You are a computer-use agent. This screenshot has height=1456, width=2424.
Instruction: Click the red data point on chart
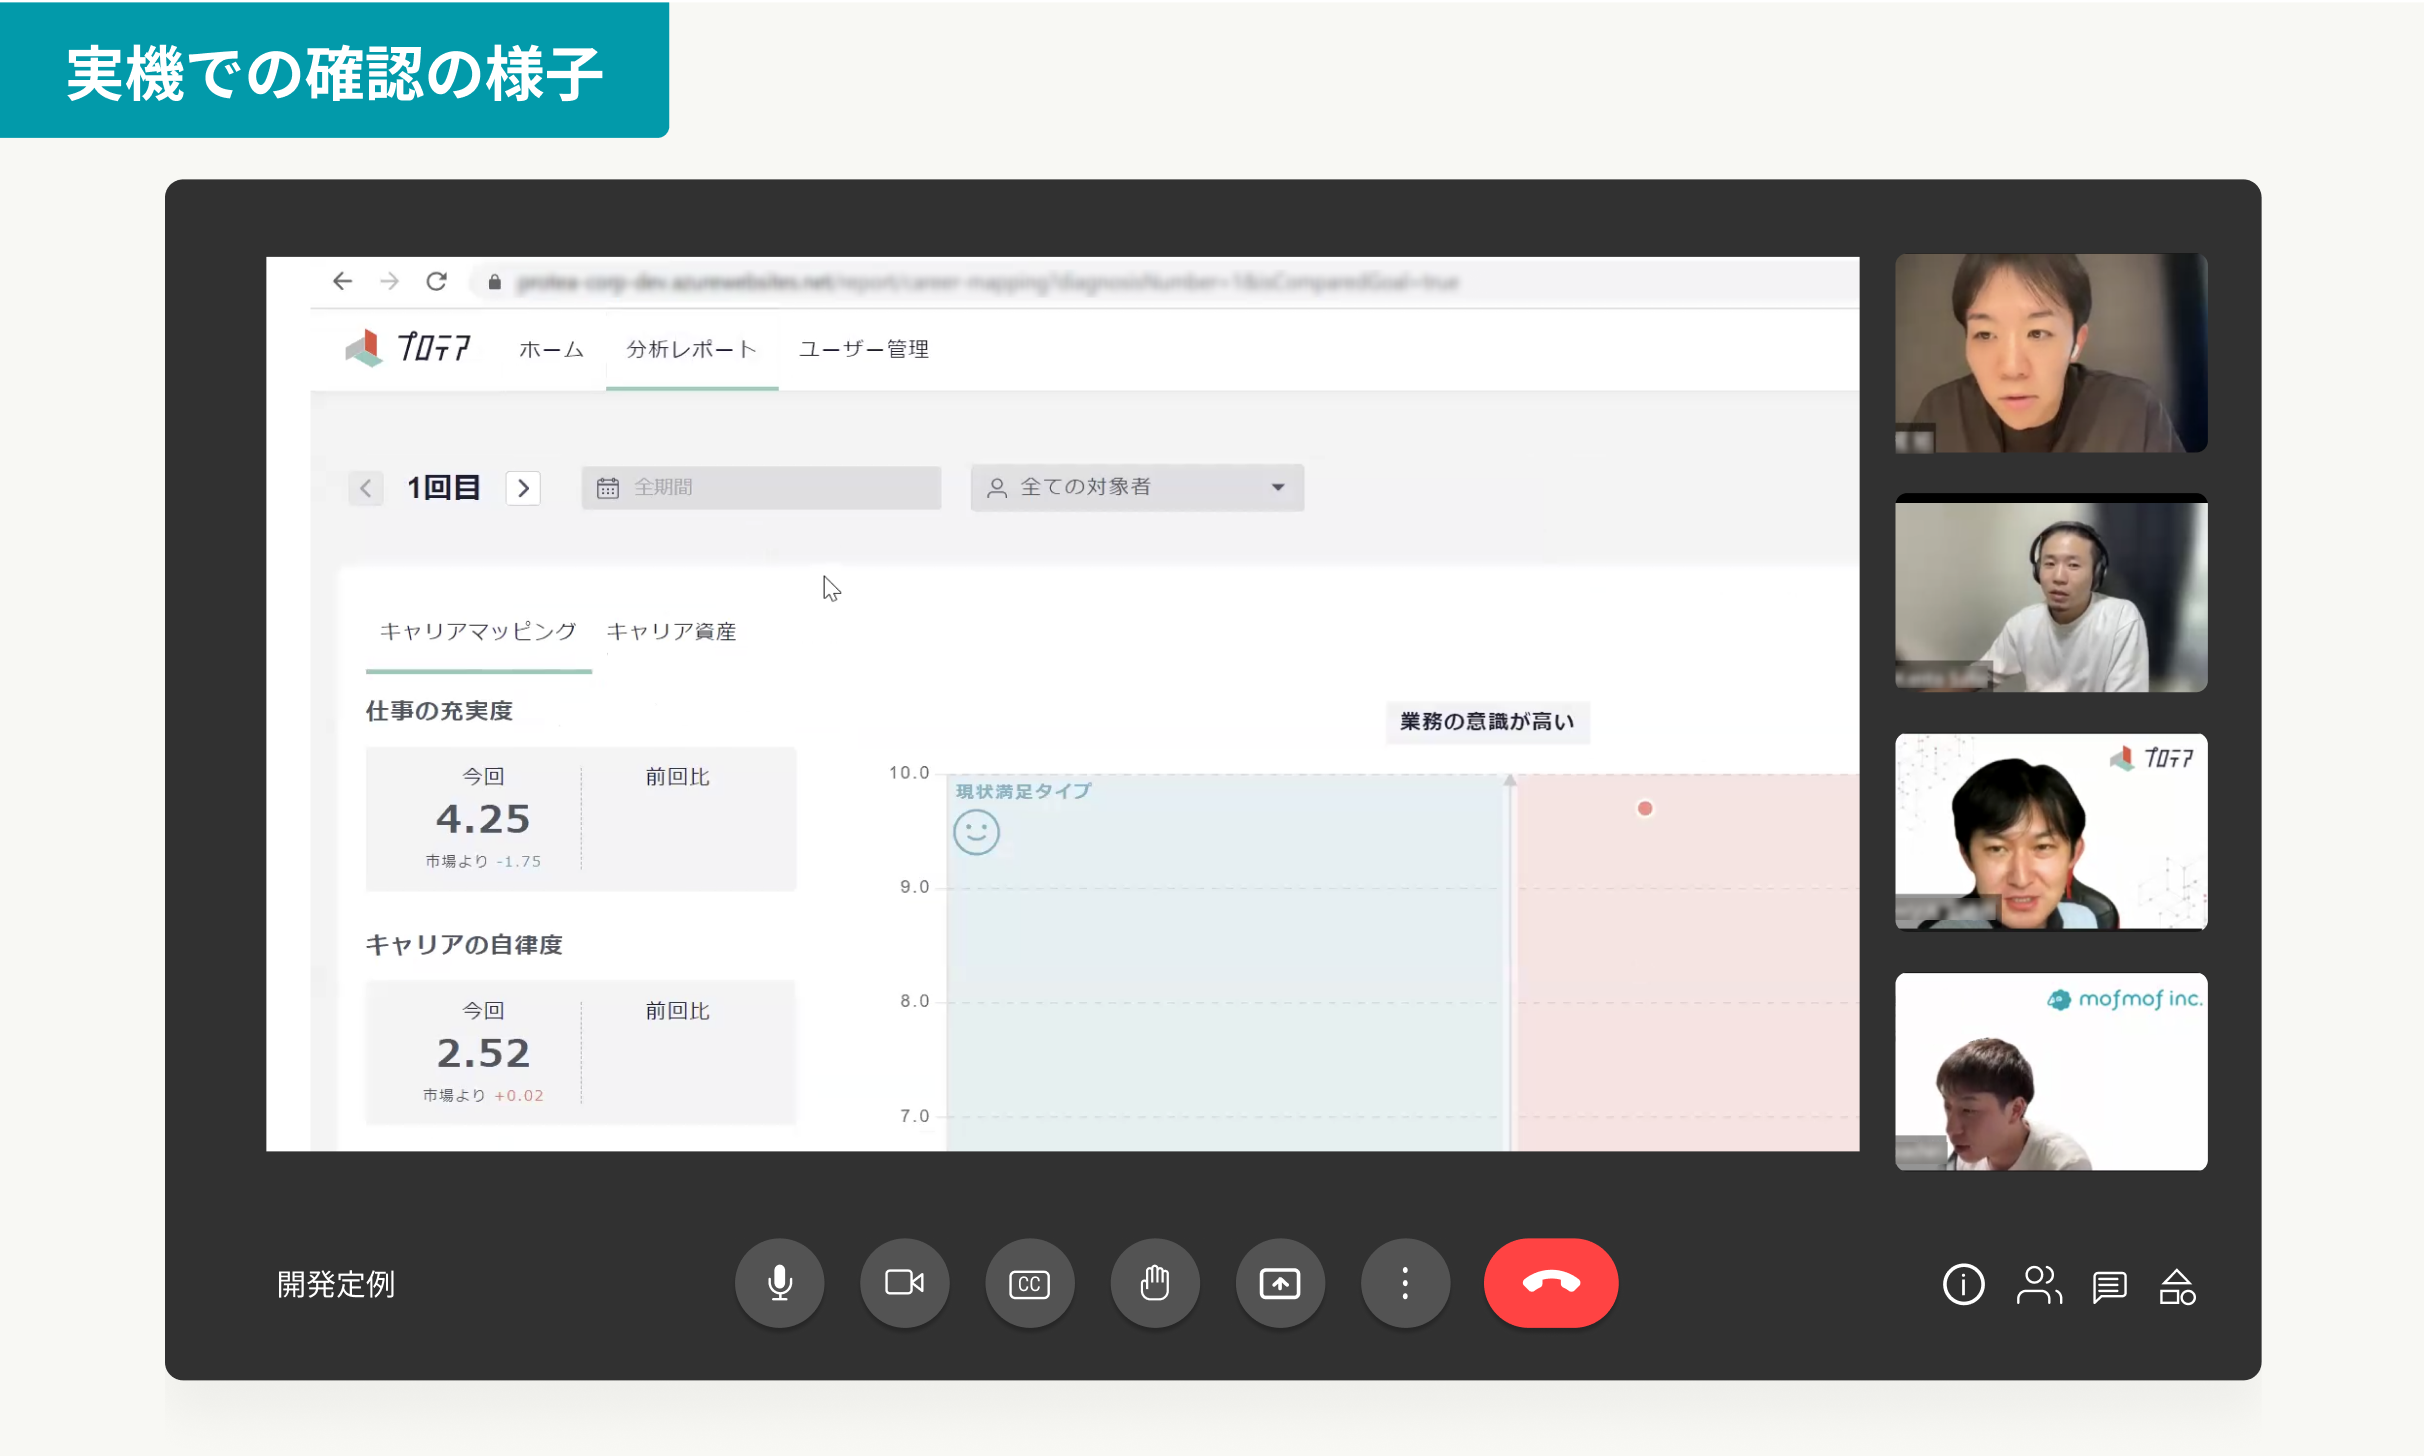pos(1645,808)
